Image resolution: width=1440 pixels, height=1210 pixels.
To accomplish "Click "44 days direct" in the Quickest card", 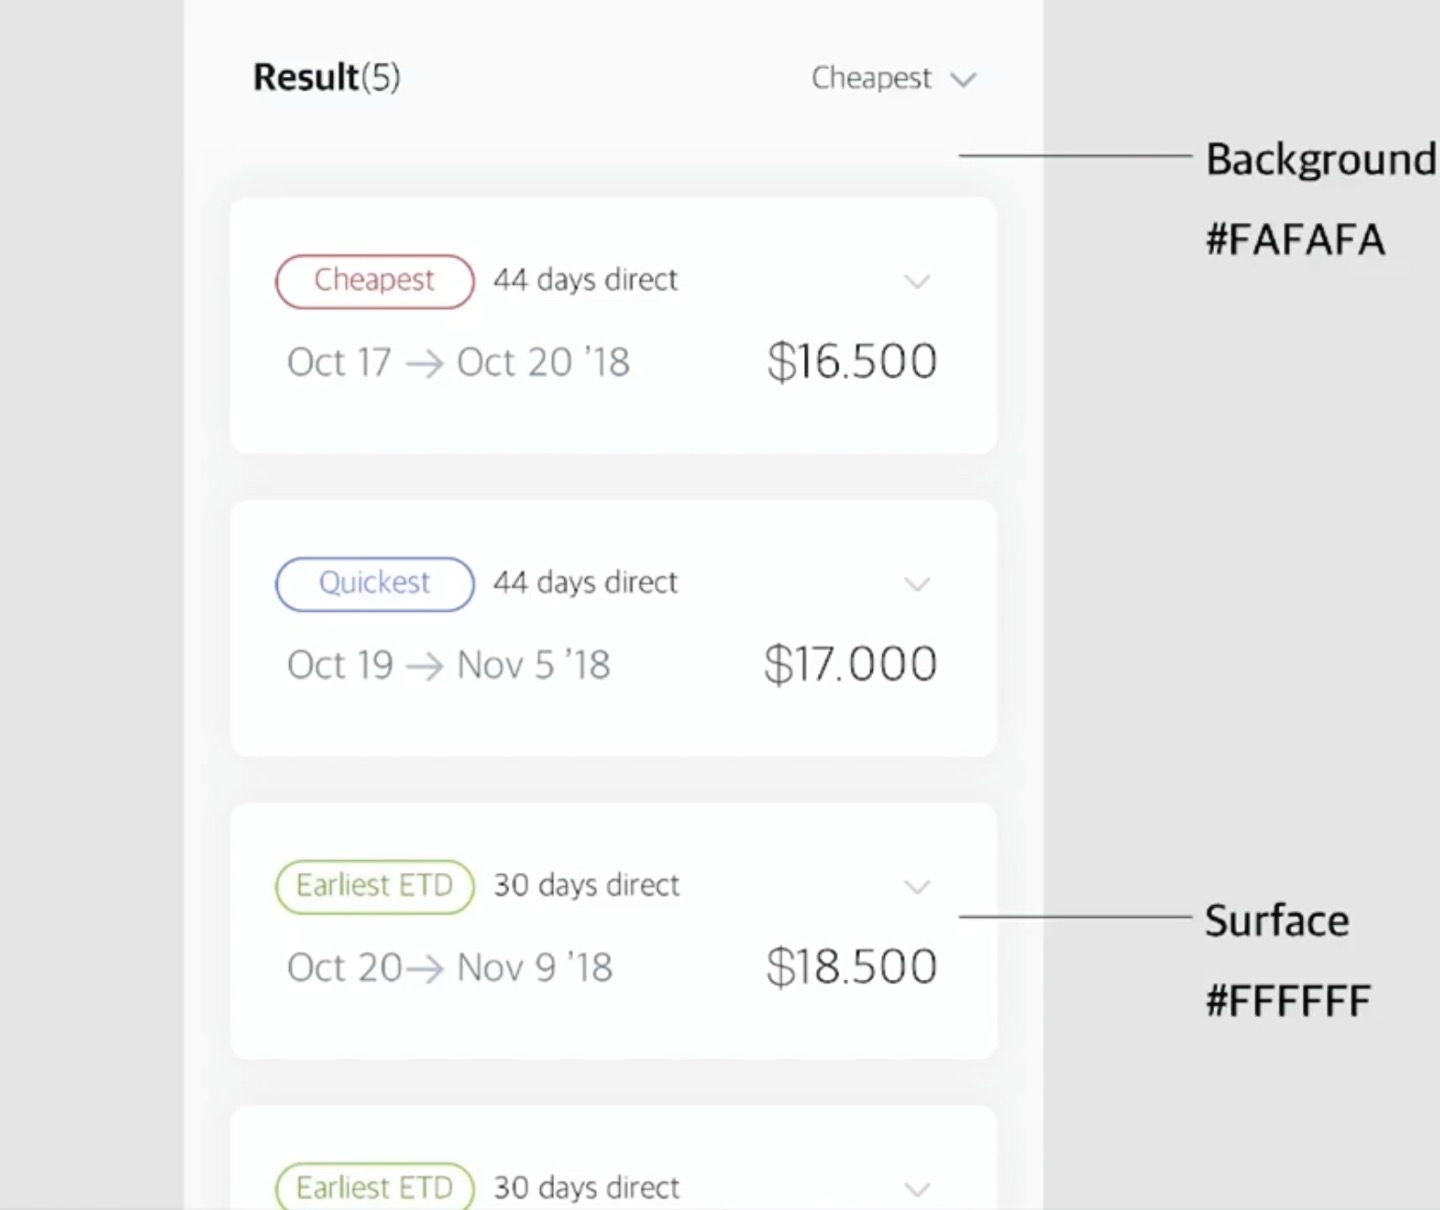I will pyautogui.click(x=585, y=582).
